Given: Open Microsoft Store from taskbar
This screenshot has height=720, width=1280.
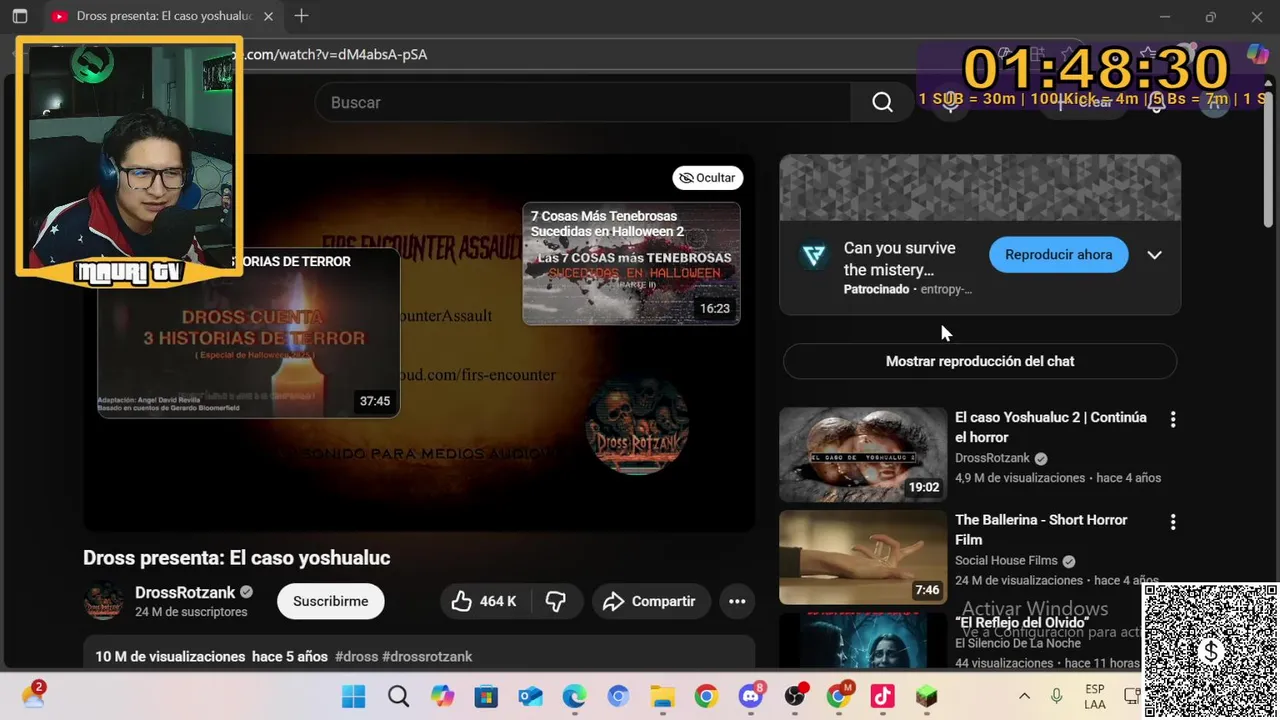Looking at the screenshot, I should click(486, 696).
